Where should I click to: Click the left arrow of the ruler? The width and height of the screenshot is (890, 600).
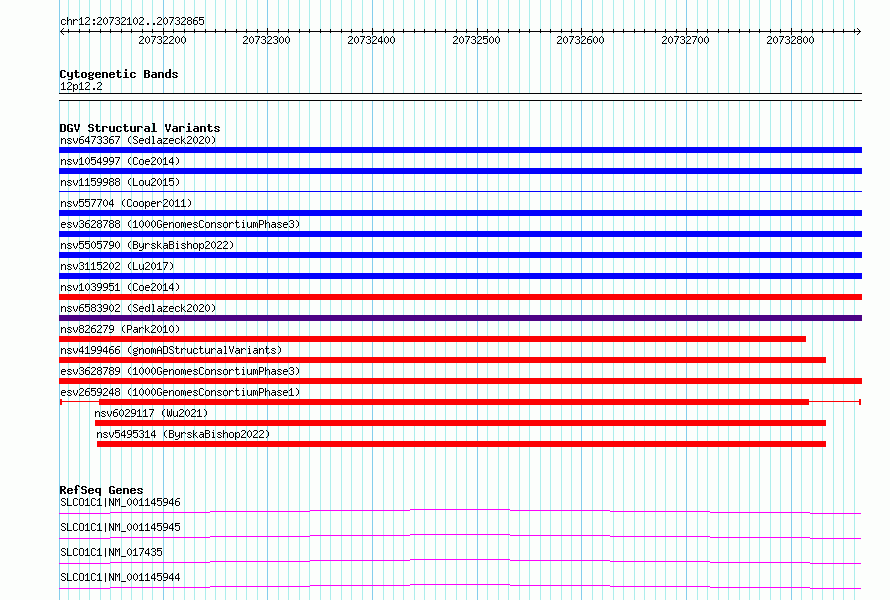point(62,32)
